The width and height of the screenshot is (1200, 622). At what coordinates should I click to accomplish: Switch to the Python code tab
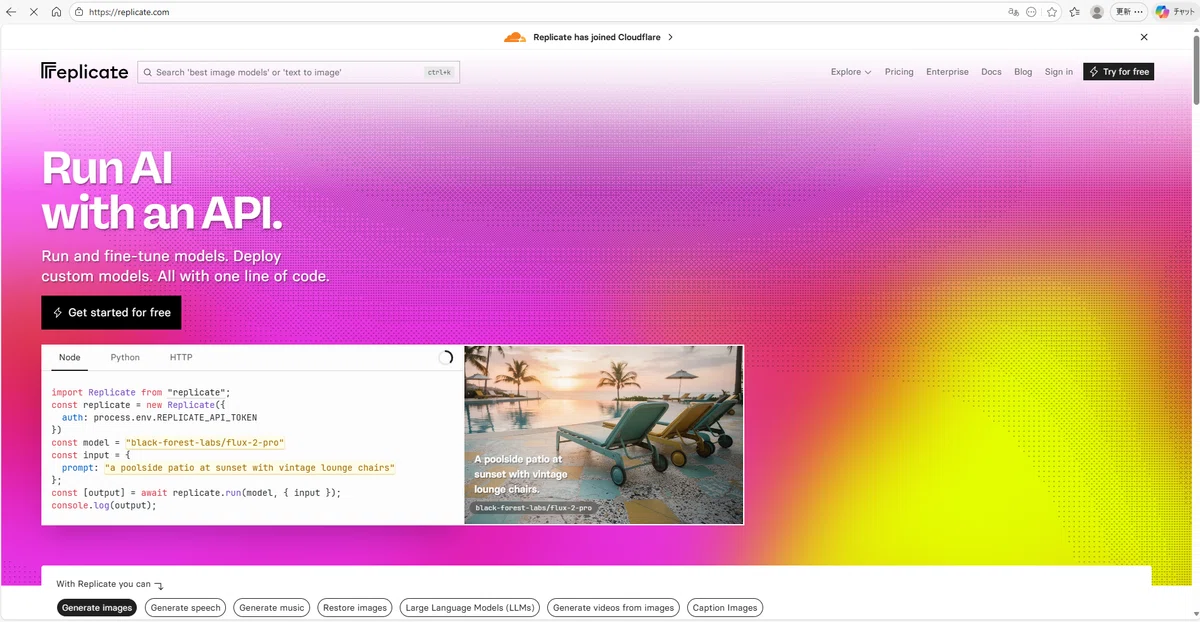125,357
